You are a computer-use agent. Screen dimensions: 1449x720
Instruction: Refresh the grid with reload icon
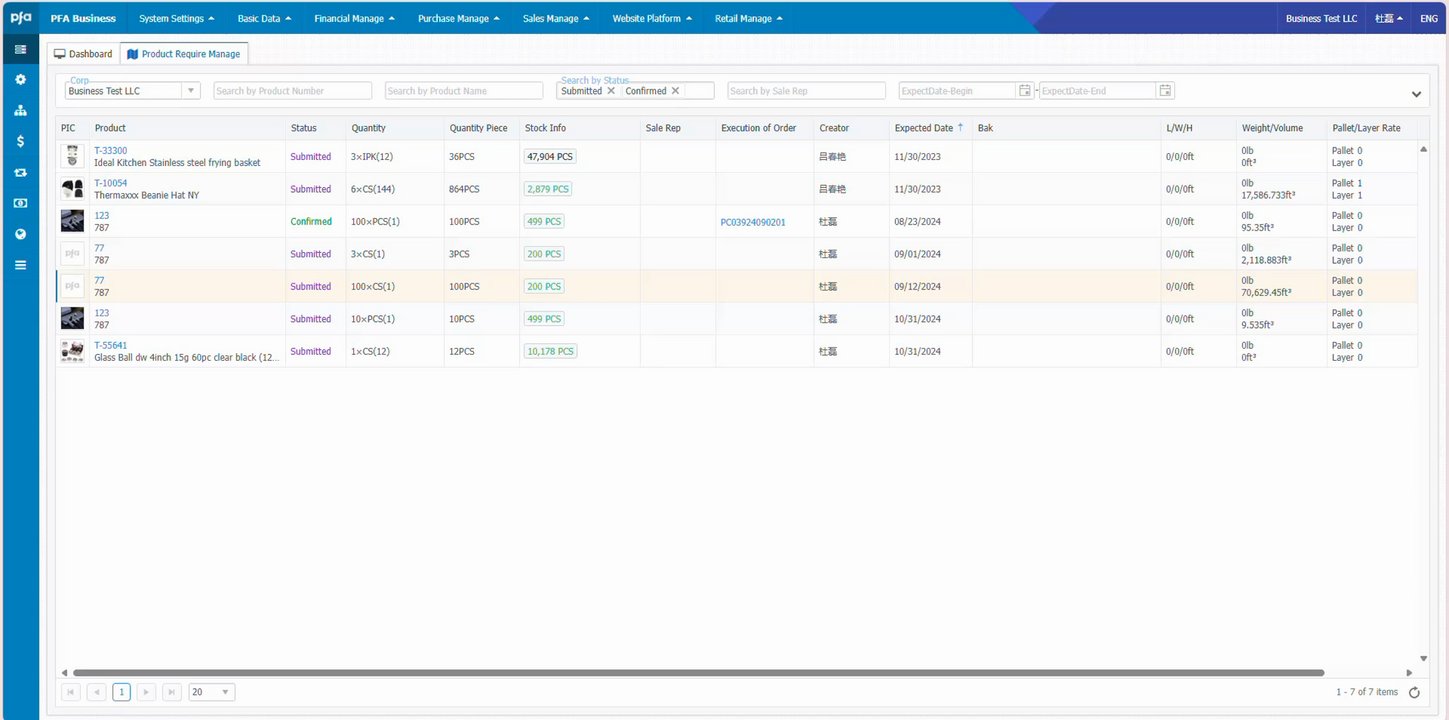[x=1414, y=692]
